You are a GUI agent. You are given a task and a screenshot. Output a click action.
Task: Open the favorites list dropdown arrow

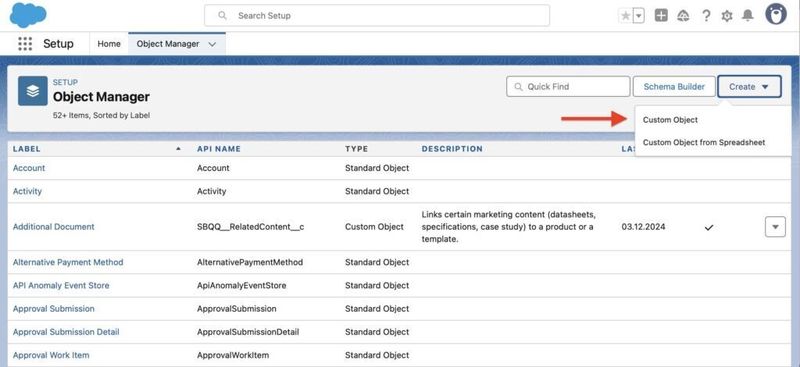[x=638, y=16]
